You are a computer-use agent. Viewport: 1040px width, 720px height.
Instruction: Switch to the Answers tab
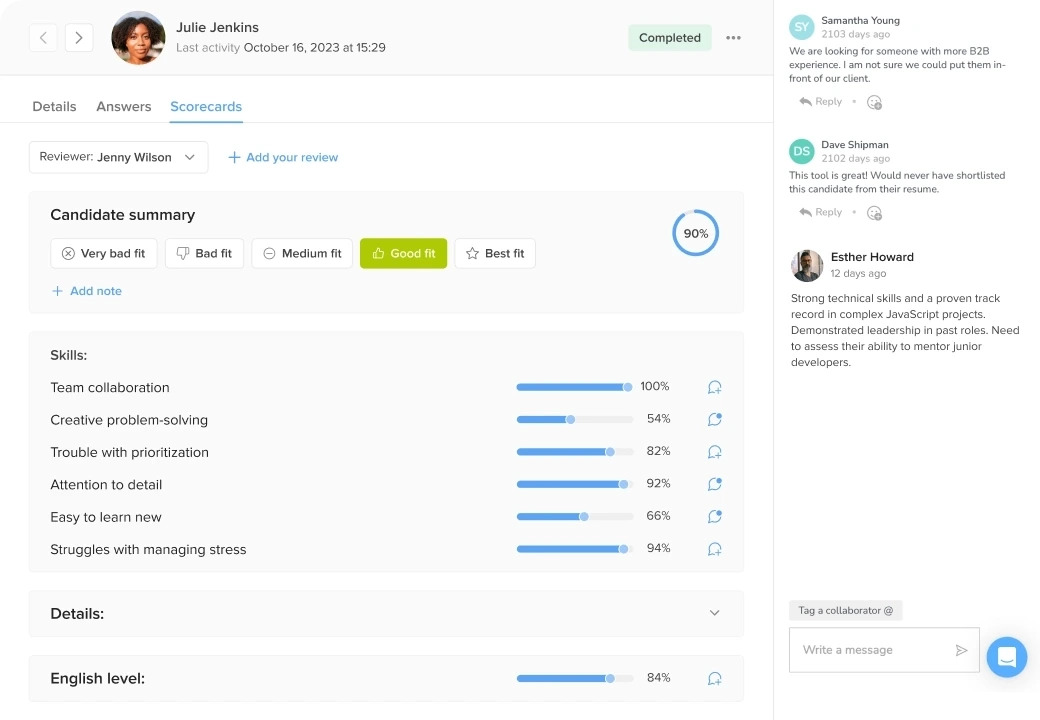[124, 106]
